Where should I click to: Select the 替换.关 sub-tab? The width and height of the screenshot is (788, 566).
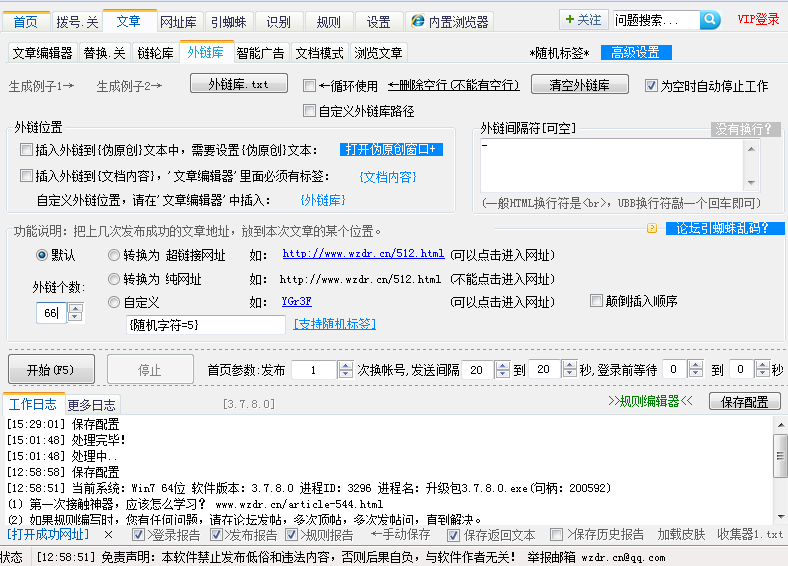(x=105, y=53)
